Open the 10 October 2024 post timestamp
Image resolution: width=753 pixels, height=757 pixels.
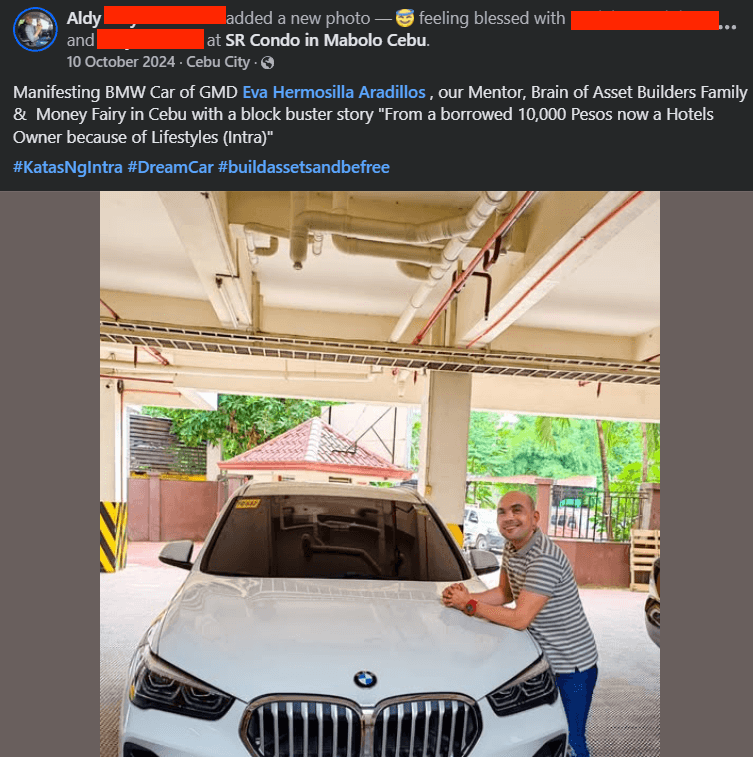[121, 62]
